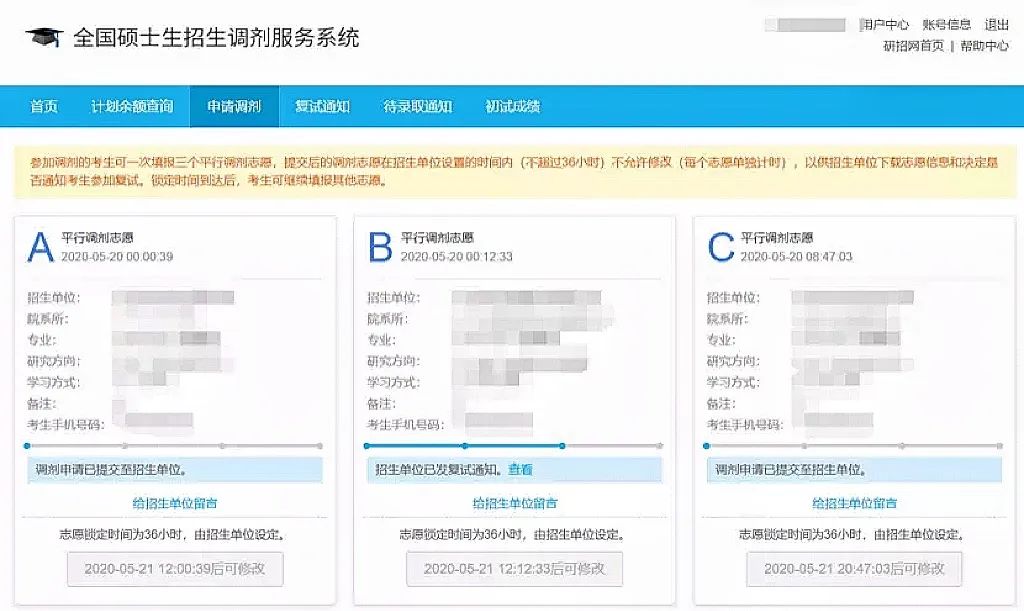
Task: Click the 12:00:39后可修改 button in card A
Action: tap(175, 568)
